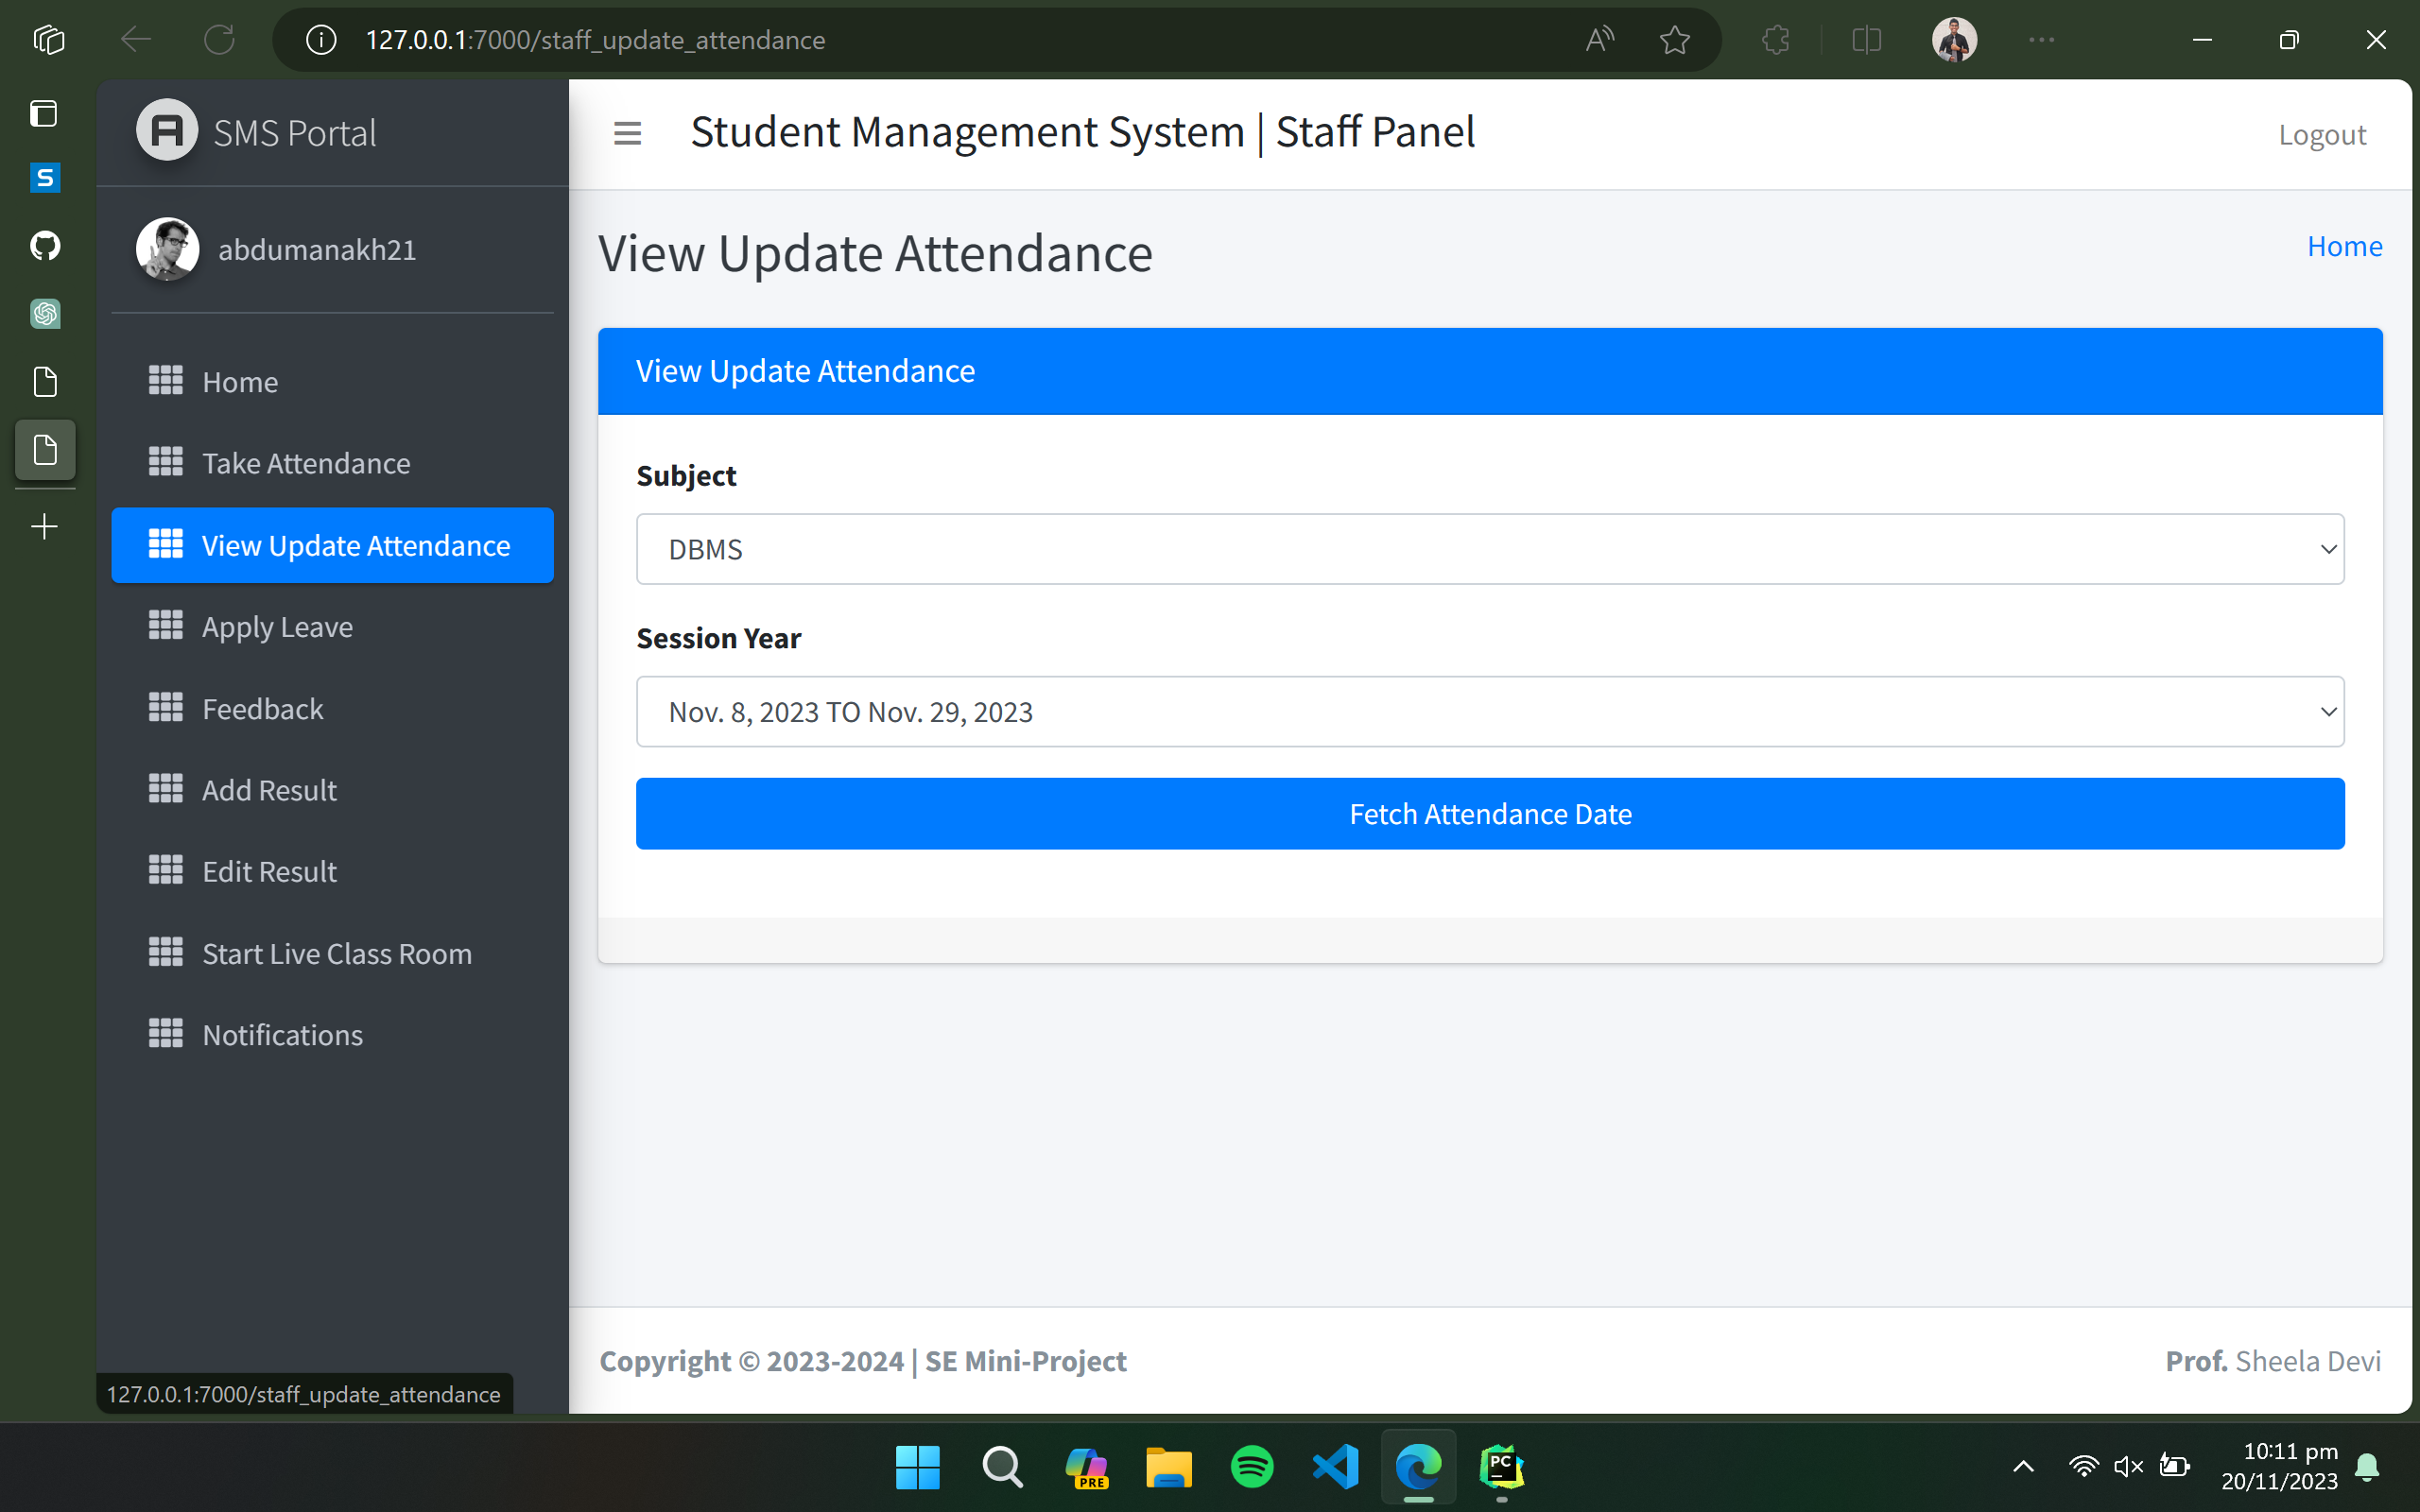Open Spotify from the taskbar

(1253, 1467)
